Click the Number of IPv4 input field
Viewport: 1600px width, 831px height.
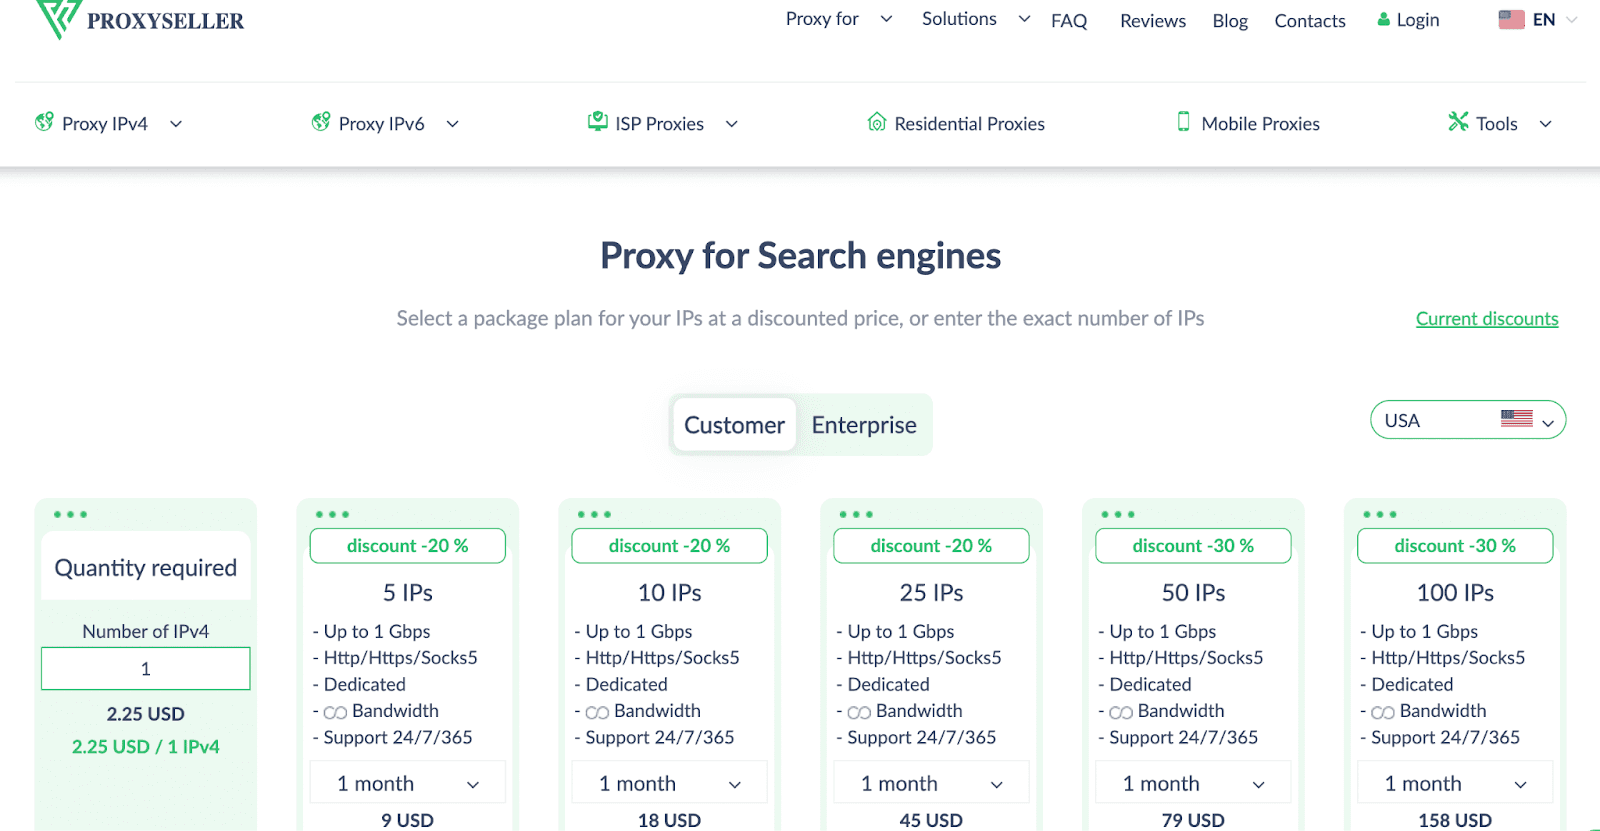146,668
